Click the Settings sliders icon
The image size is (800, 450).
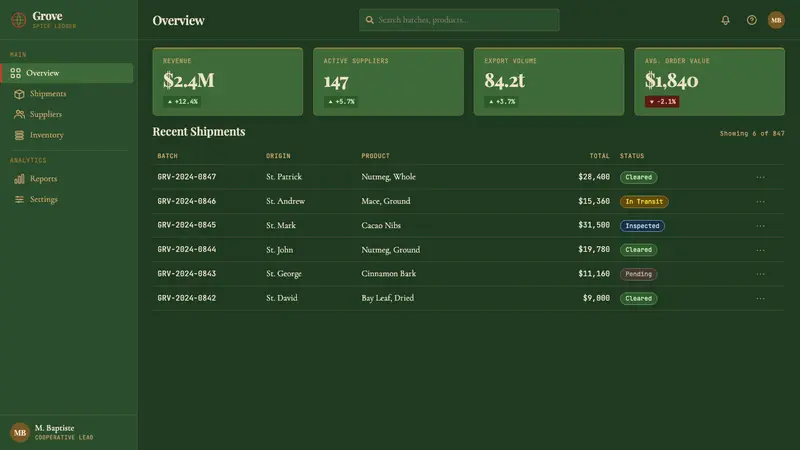point(19,199)
